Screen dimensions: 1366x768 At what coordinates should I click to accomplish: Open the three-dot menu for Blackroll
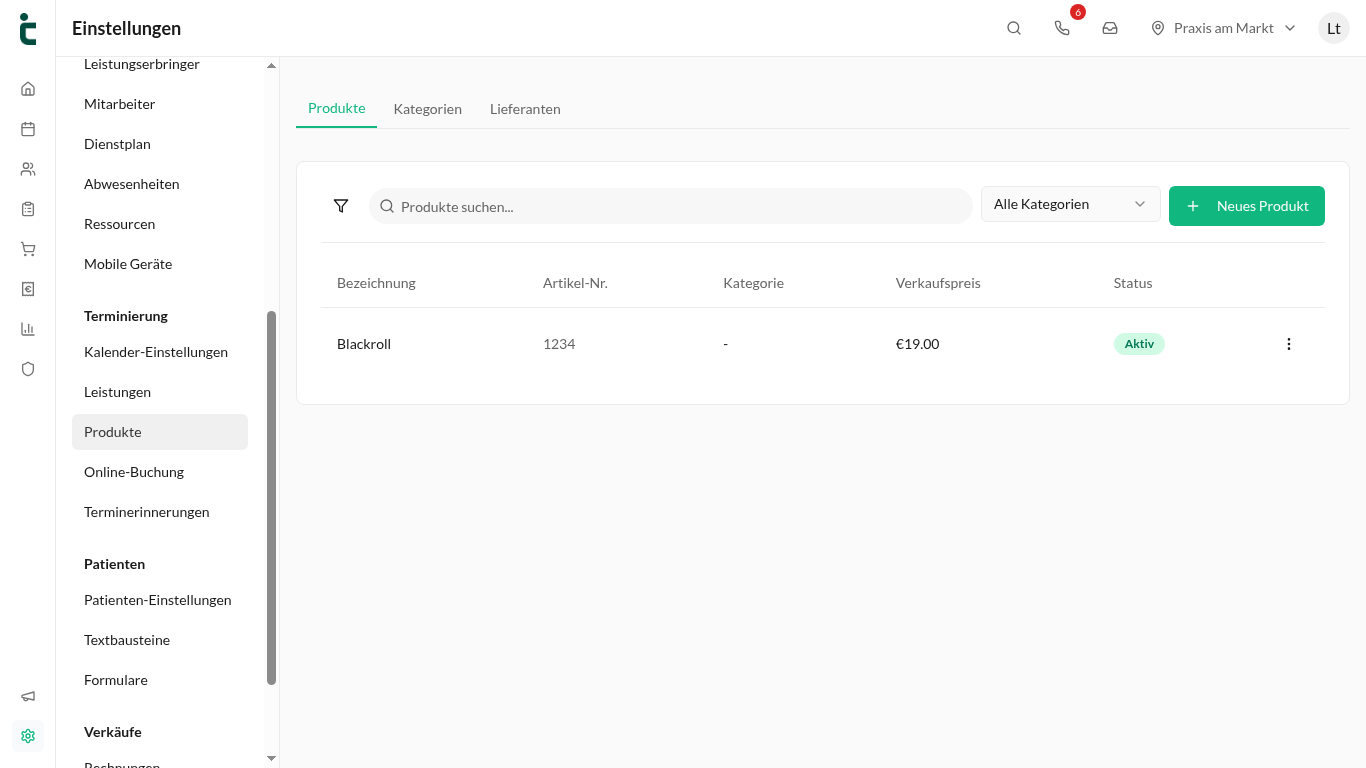coord(1289,344)
